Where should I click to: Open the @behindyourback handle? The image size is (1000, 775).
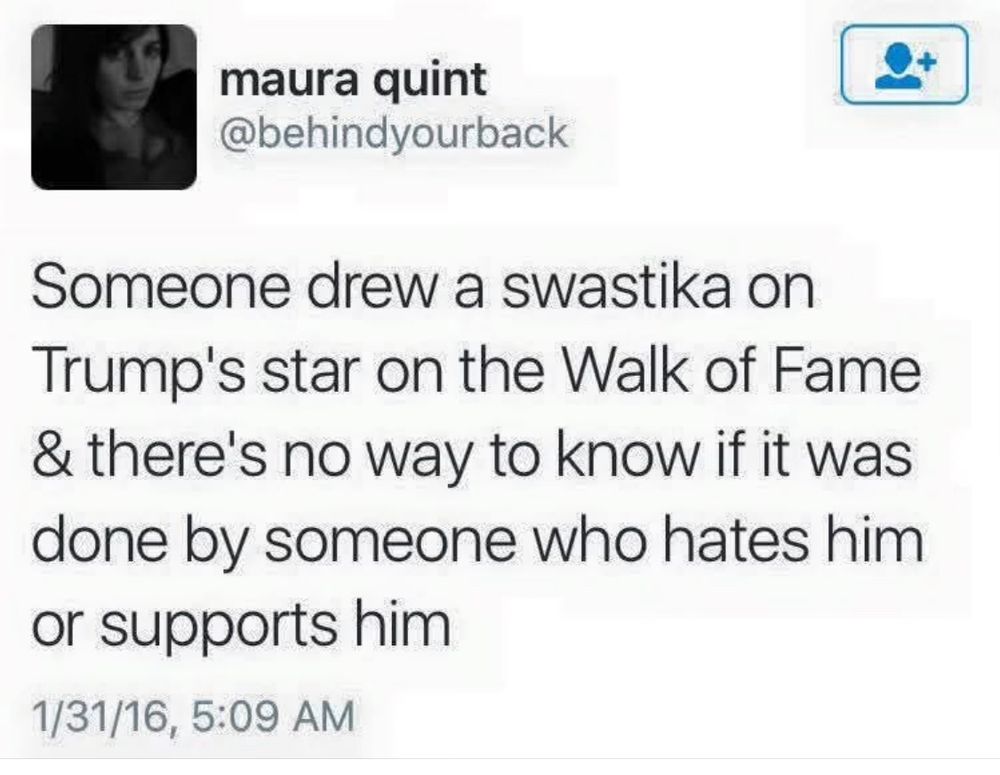click(x=393, y=132)
